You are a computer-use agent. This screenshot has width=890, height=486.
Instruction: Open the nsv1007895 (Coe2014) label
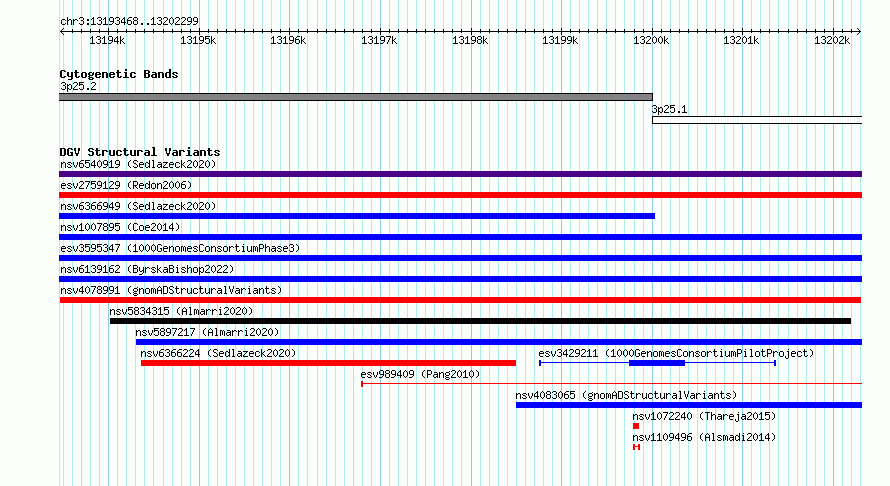120,227
